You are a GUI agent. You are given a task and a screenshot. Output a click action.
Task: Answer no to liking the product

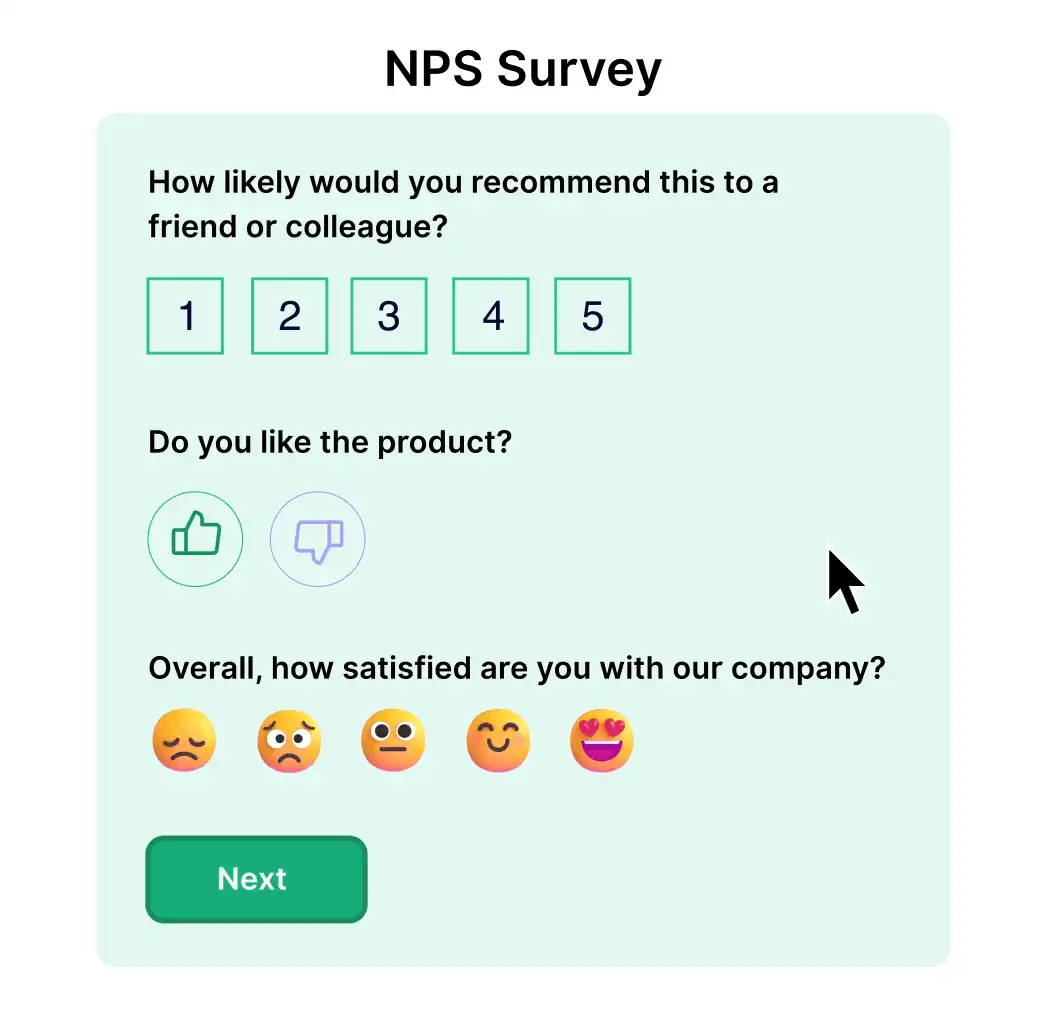pyautogui.click(x=317, y=538)
